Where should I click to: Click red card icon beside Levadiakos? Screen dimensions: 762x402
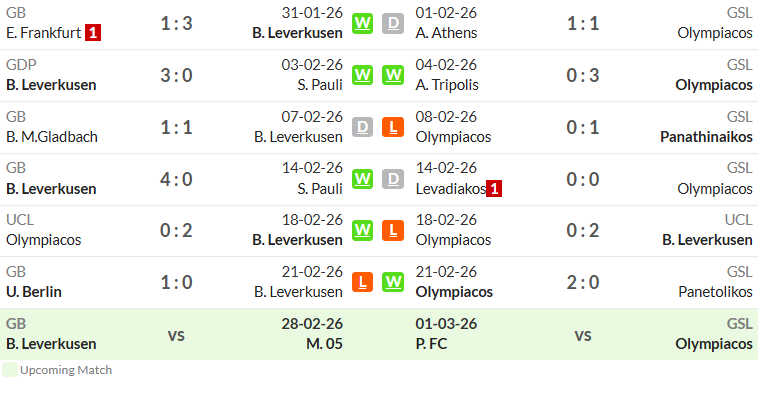click(494, 189)
